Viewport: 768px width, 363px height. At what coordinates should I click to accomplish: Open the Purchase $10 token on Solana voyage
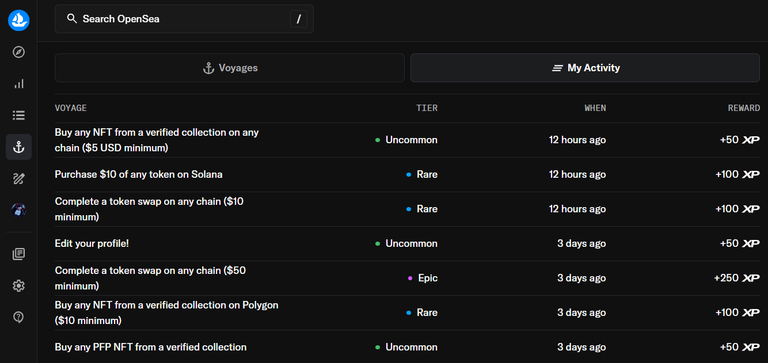click(x=407, y=174)
